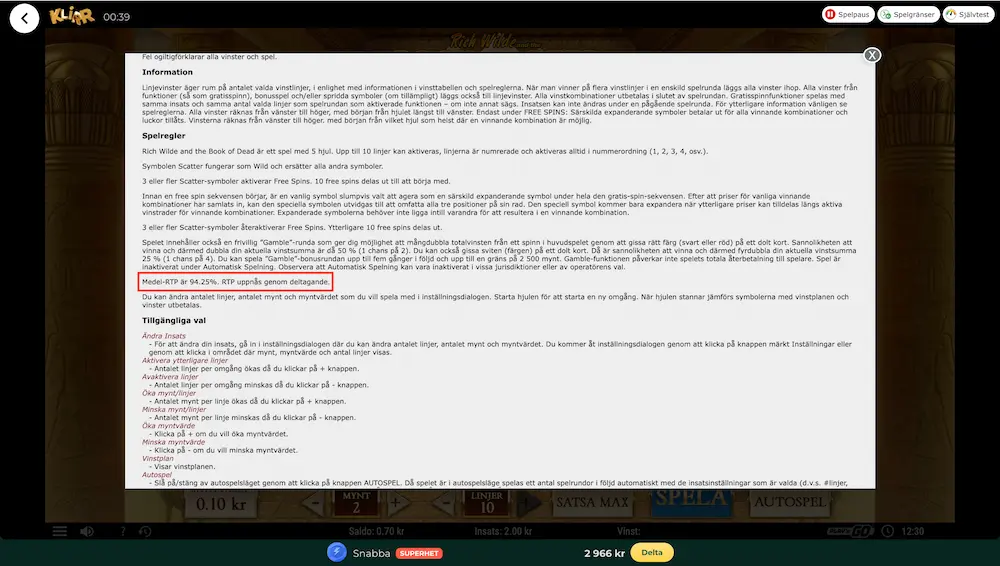
Task: Close the game rules dialog
Action: 872,56
